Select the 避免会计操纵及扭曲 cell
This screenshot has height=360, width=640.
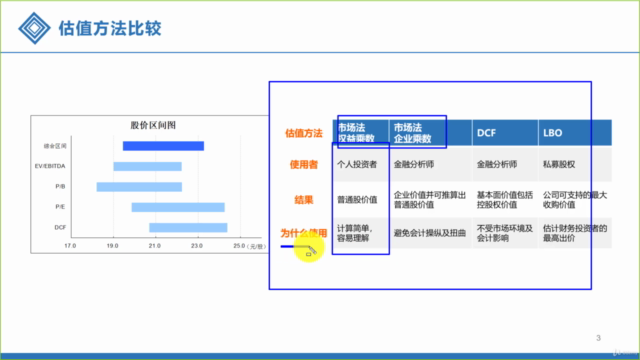tap(430, 233)
